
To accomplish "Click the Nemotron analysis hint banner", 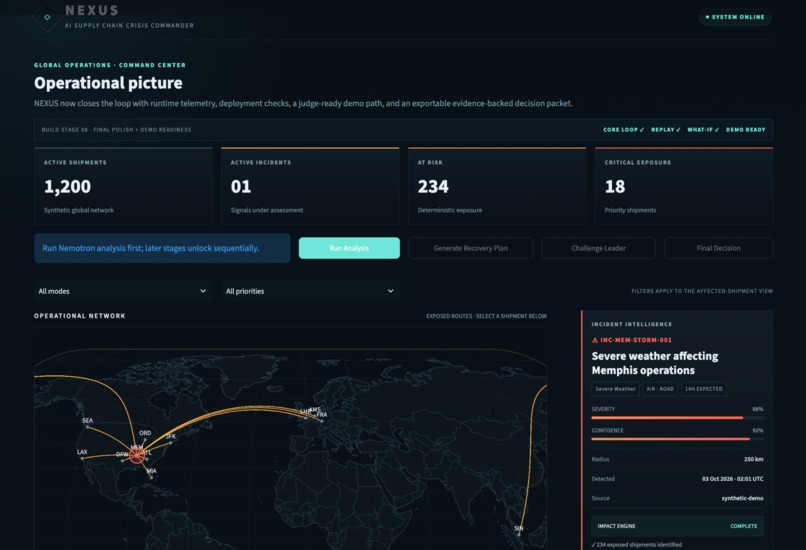I will 162,248.
